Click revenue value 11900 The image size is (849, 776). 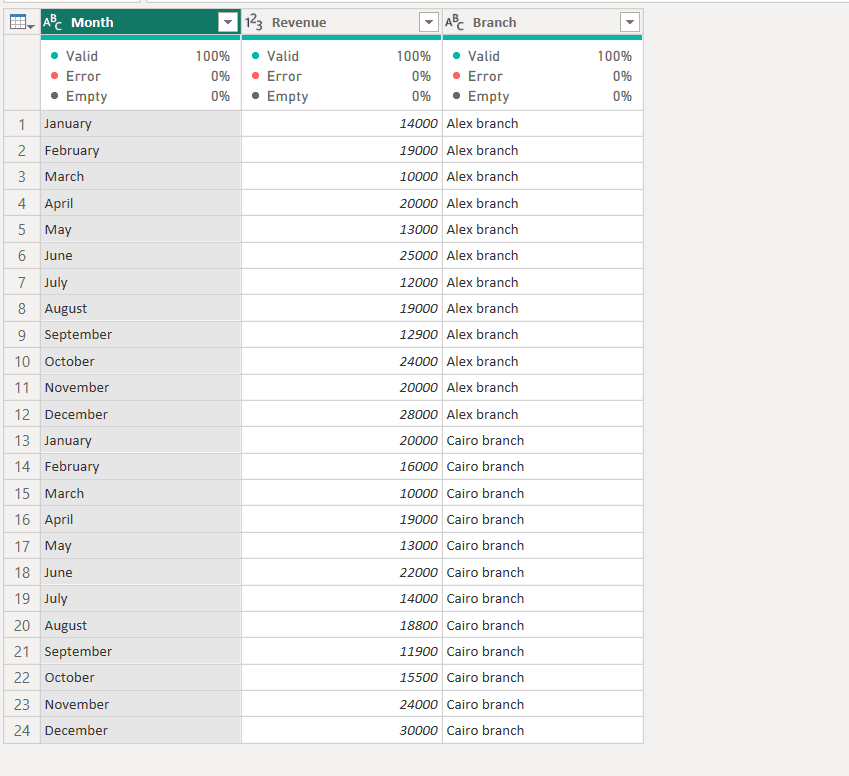point(342,651)
